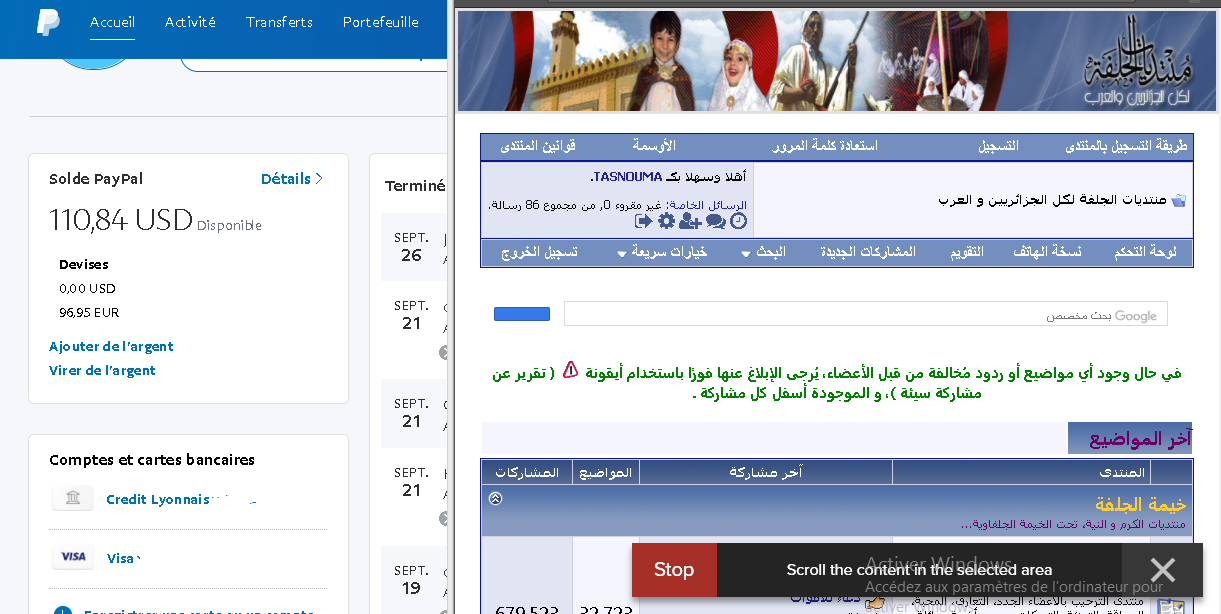The height and width of the screenshot is (614, 1221).
Task: Open the Visa card entry
Action: [x=121, y=558]
